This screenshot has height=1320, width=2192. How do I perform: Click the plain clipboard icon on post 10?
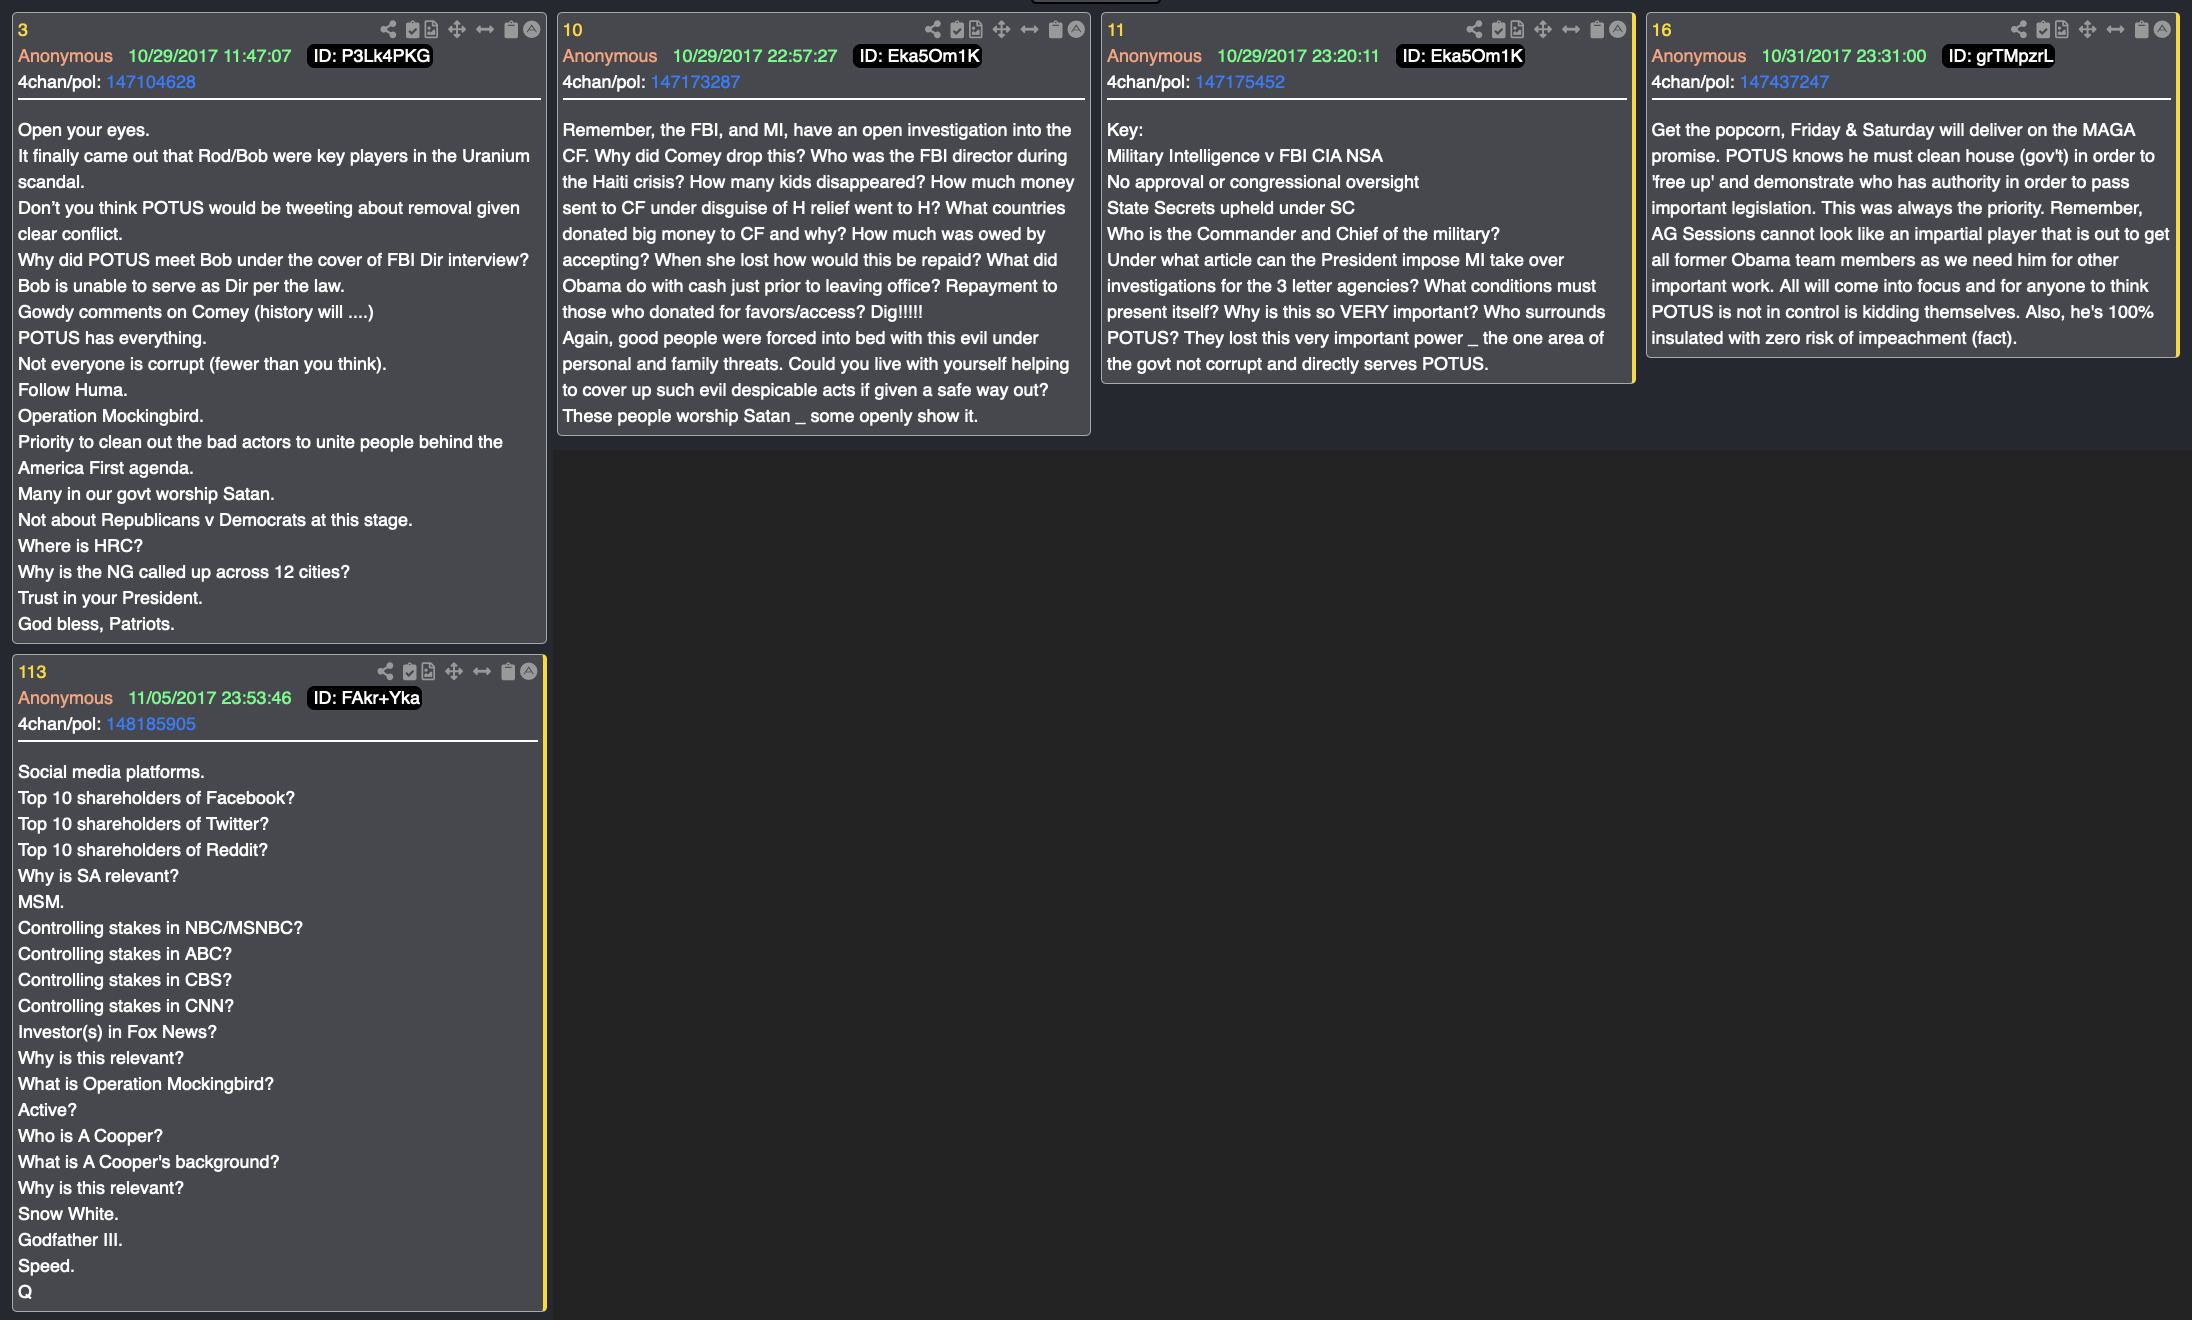[1056, 30]
